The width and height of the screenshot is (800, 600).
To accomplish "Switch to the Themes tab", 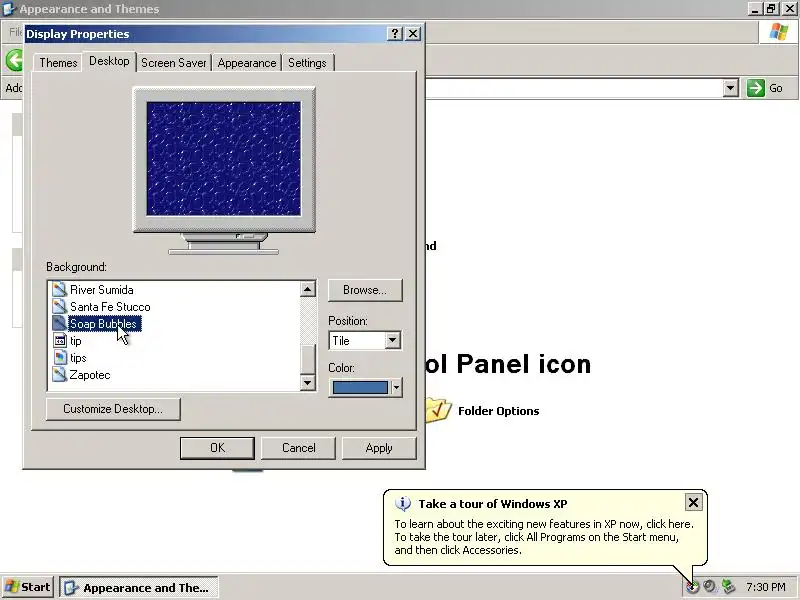I will point(58,63).
